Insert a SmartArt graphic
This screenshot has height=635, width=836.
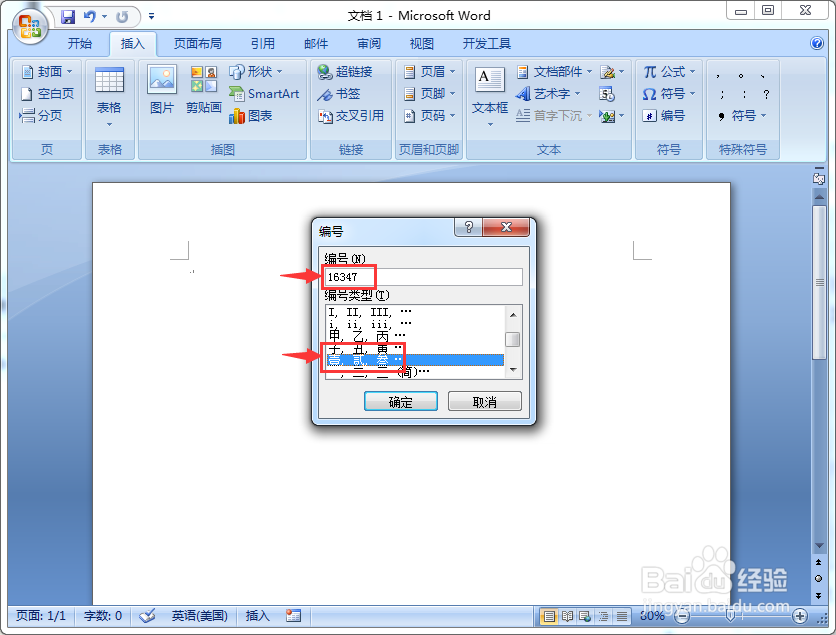point(265,93)
